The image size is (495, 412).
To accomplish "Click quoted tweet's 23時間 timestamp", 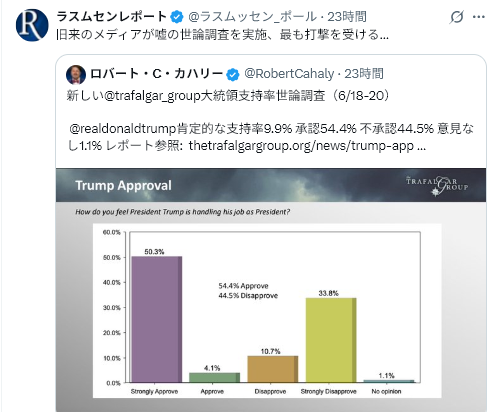I will pos(364,74).
